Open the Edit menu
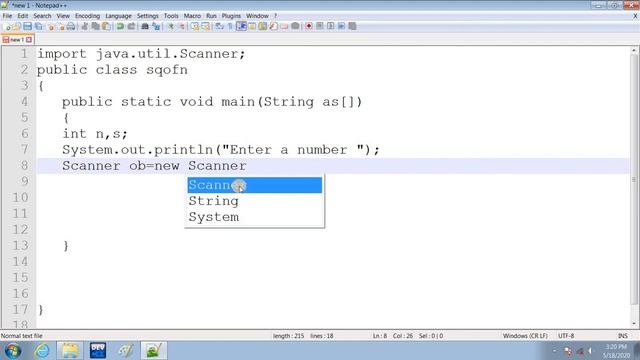The height and width of the screenshot is (360, 640). click(x=23, y=16)
